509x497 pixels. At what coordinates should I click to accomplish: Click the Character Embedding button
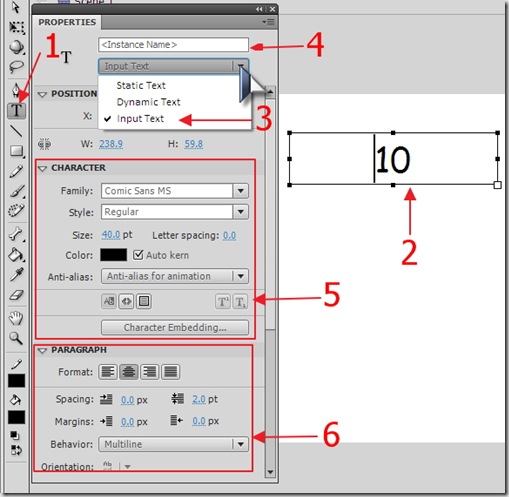(175, 327)
